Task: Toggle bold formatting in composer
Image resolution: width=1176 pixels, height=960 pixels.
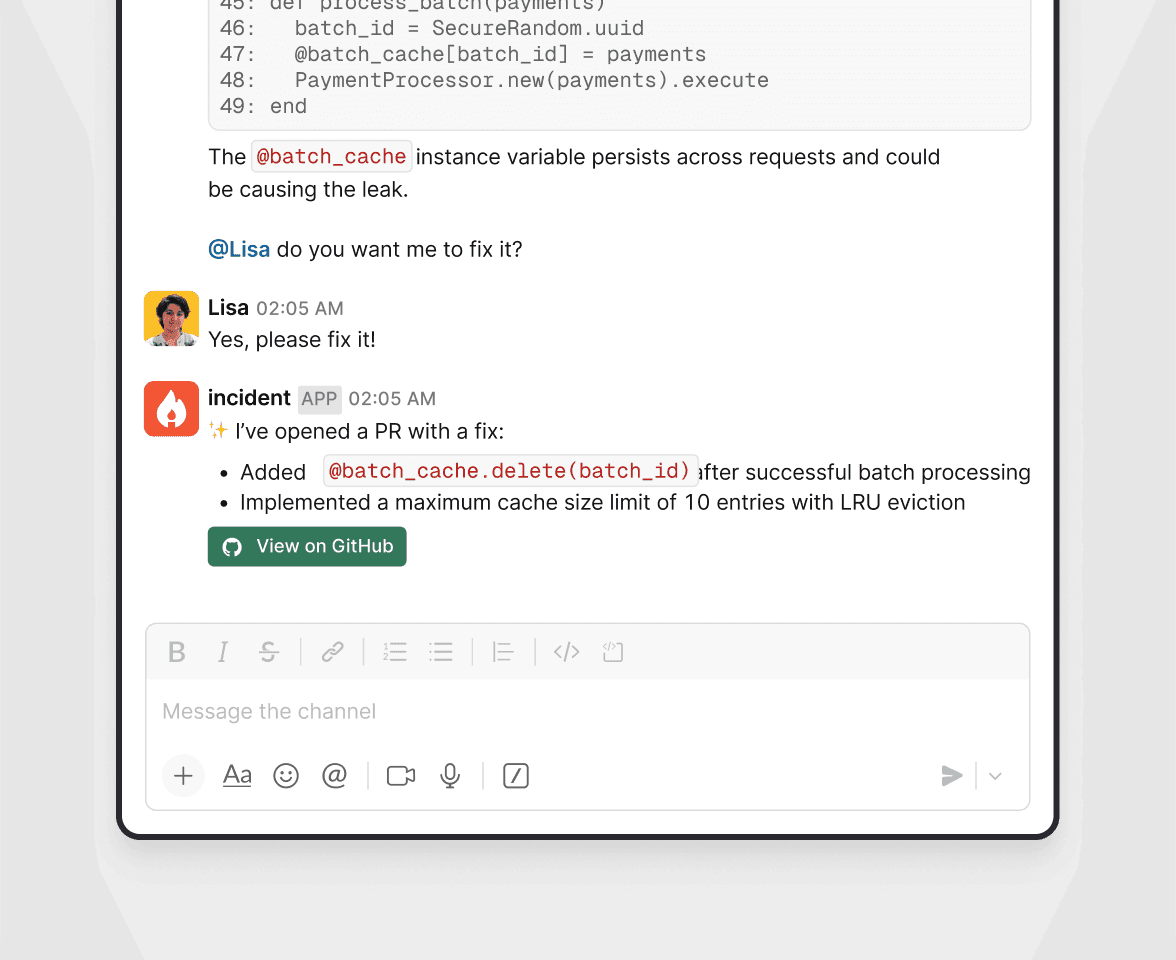Action: point(177,653)
